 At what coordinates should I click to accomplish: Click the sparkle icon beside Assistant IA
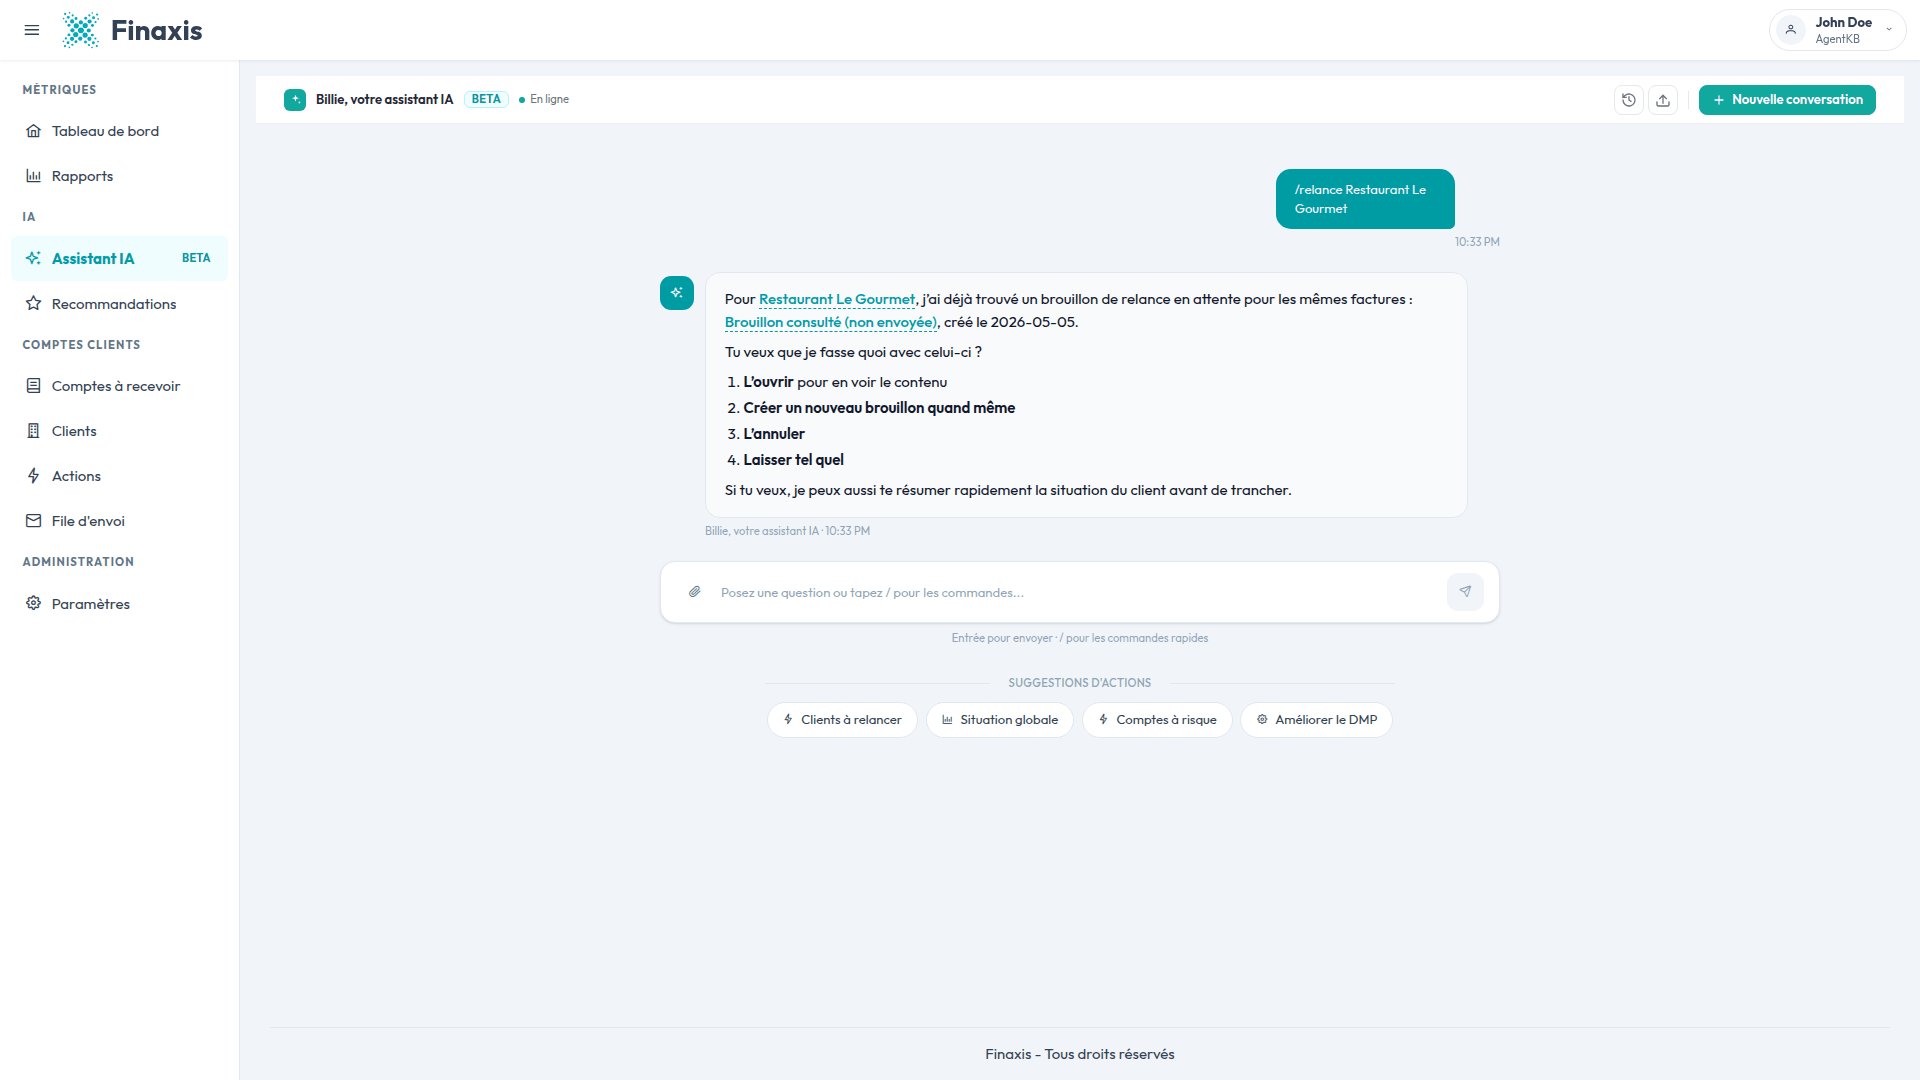click(34, 258)
